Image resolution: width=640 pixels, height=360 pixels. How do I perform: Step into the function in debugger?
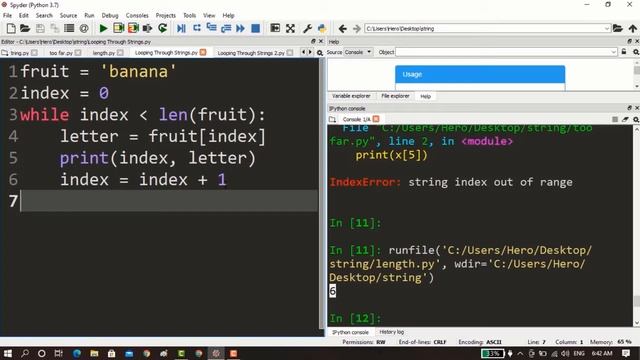click(211, 28)
